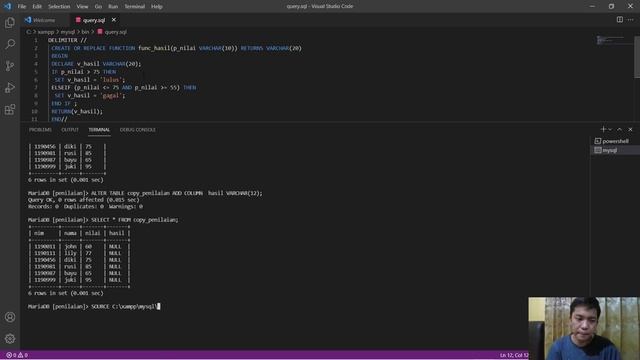Open the Selection menu
Screen dimensions: 640x360
(59, 6)
